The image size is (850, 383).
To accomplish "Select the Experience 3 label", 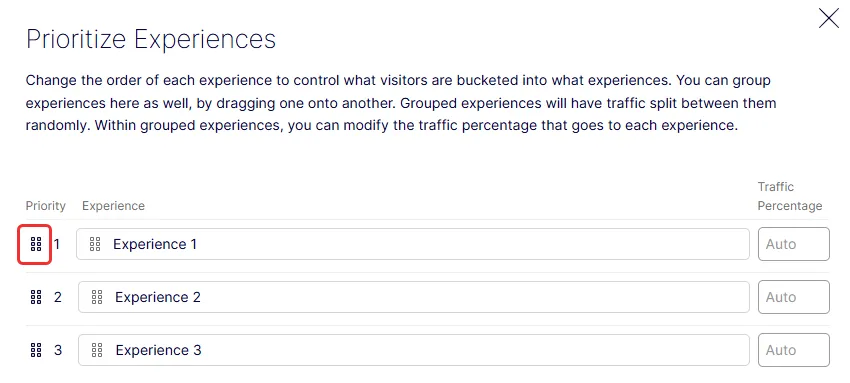I will click(158, 350).
